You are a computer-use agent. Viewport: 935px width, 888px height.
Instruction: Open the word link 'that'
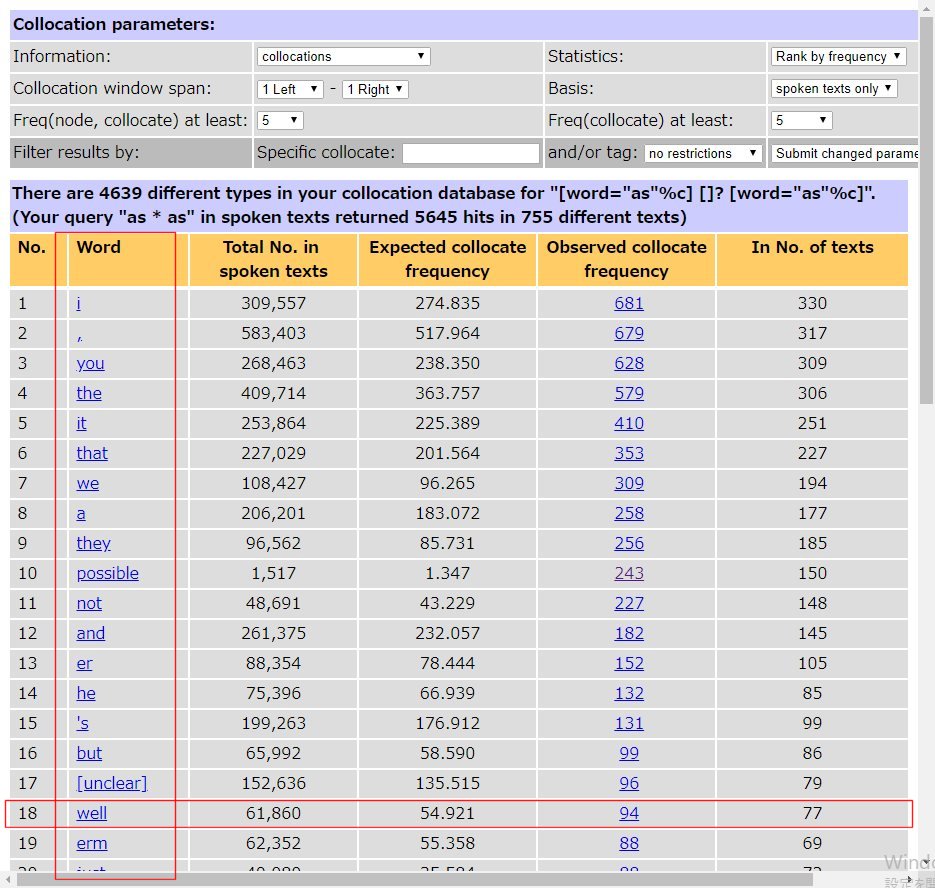[92, 453]
